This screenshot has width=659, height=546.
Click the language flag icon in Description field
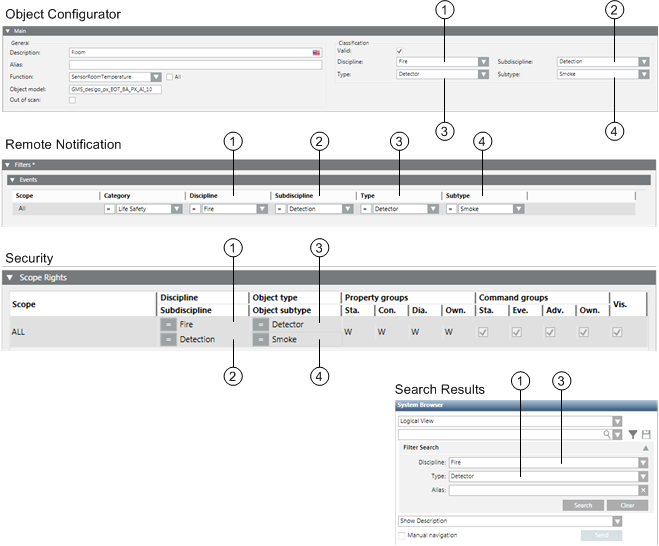coord(316,51)
